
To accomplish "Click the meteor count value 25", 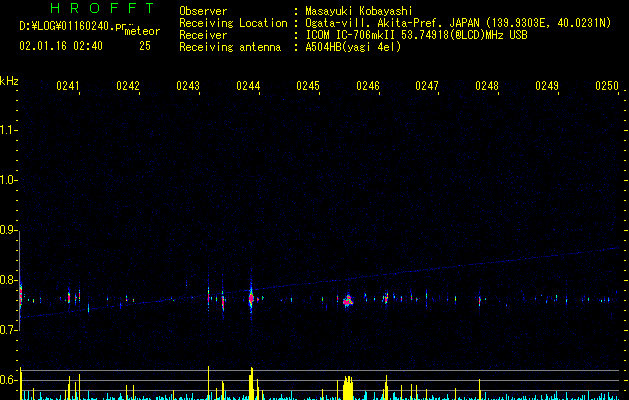I will [x=145, y=46].
